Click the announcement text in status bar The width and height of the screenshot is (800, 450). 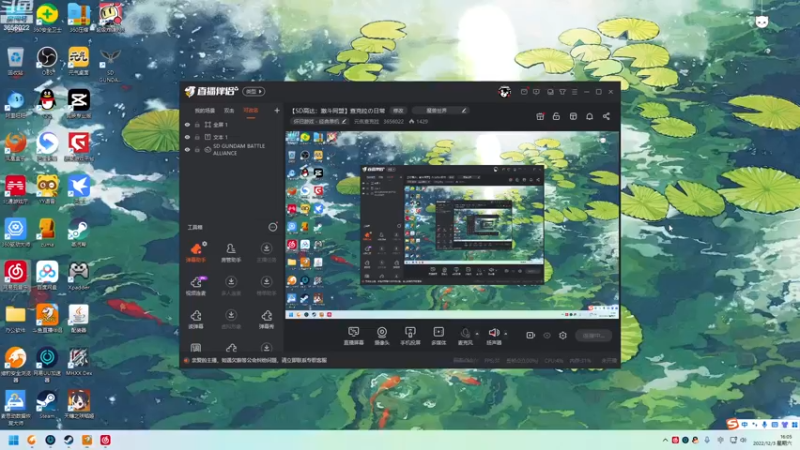(x=259, y=360)
